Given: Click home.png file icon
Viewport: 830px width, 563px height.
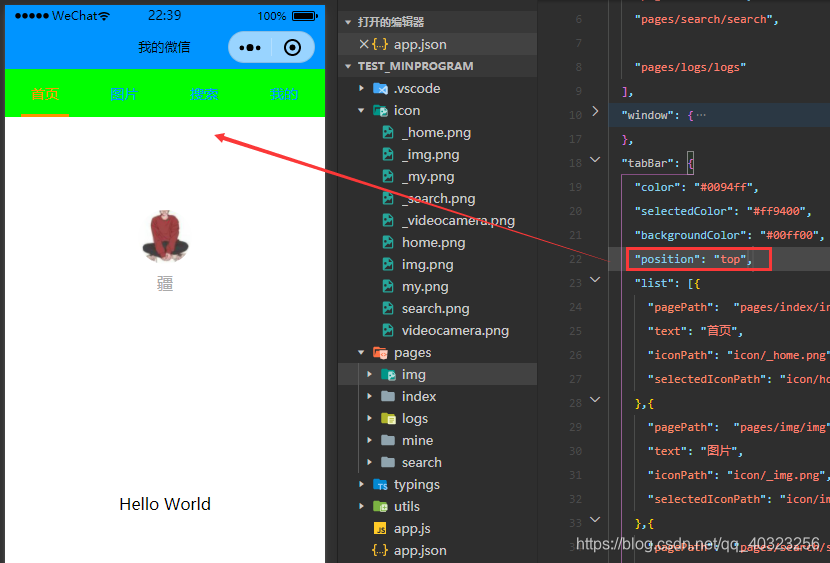Looking at the screenshot, I should (x=388, y=242).
